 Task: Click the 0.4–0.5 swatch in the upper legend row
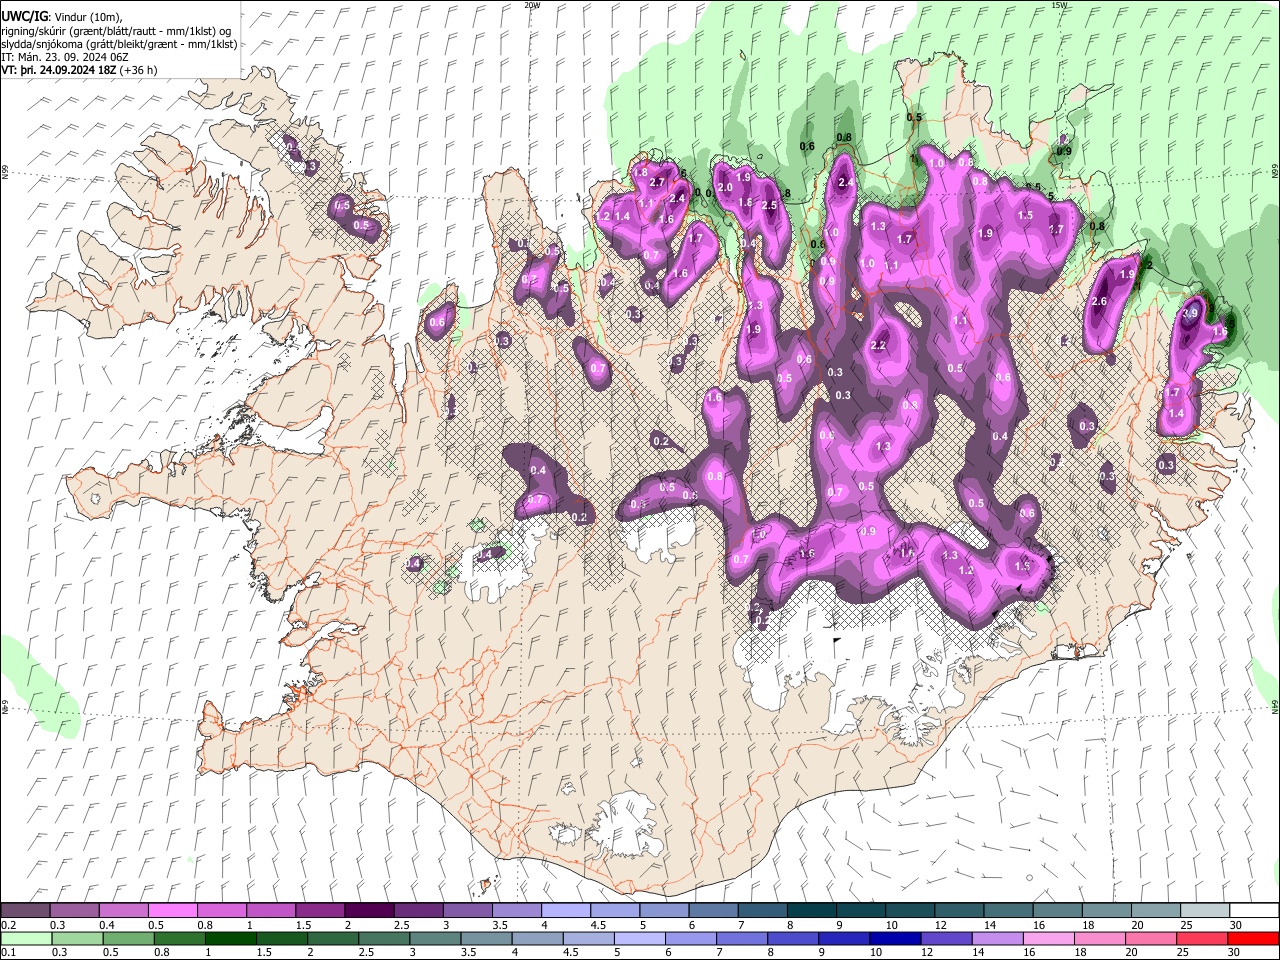click(123, 910)
